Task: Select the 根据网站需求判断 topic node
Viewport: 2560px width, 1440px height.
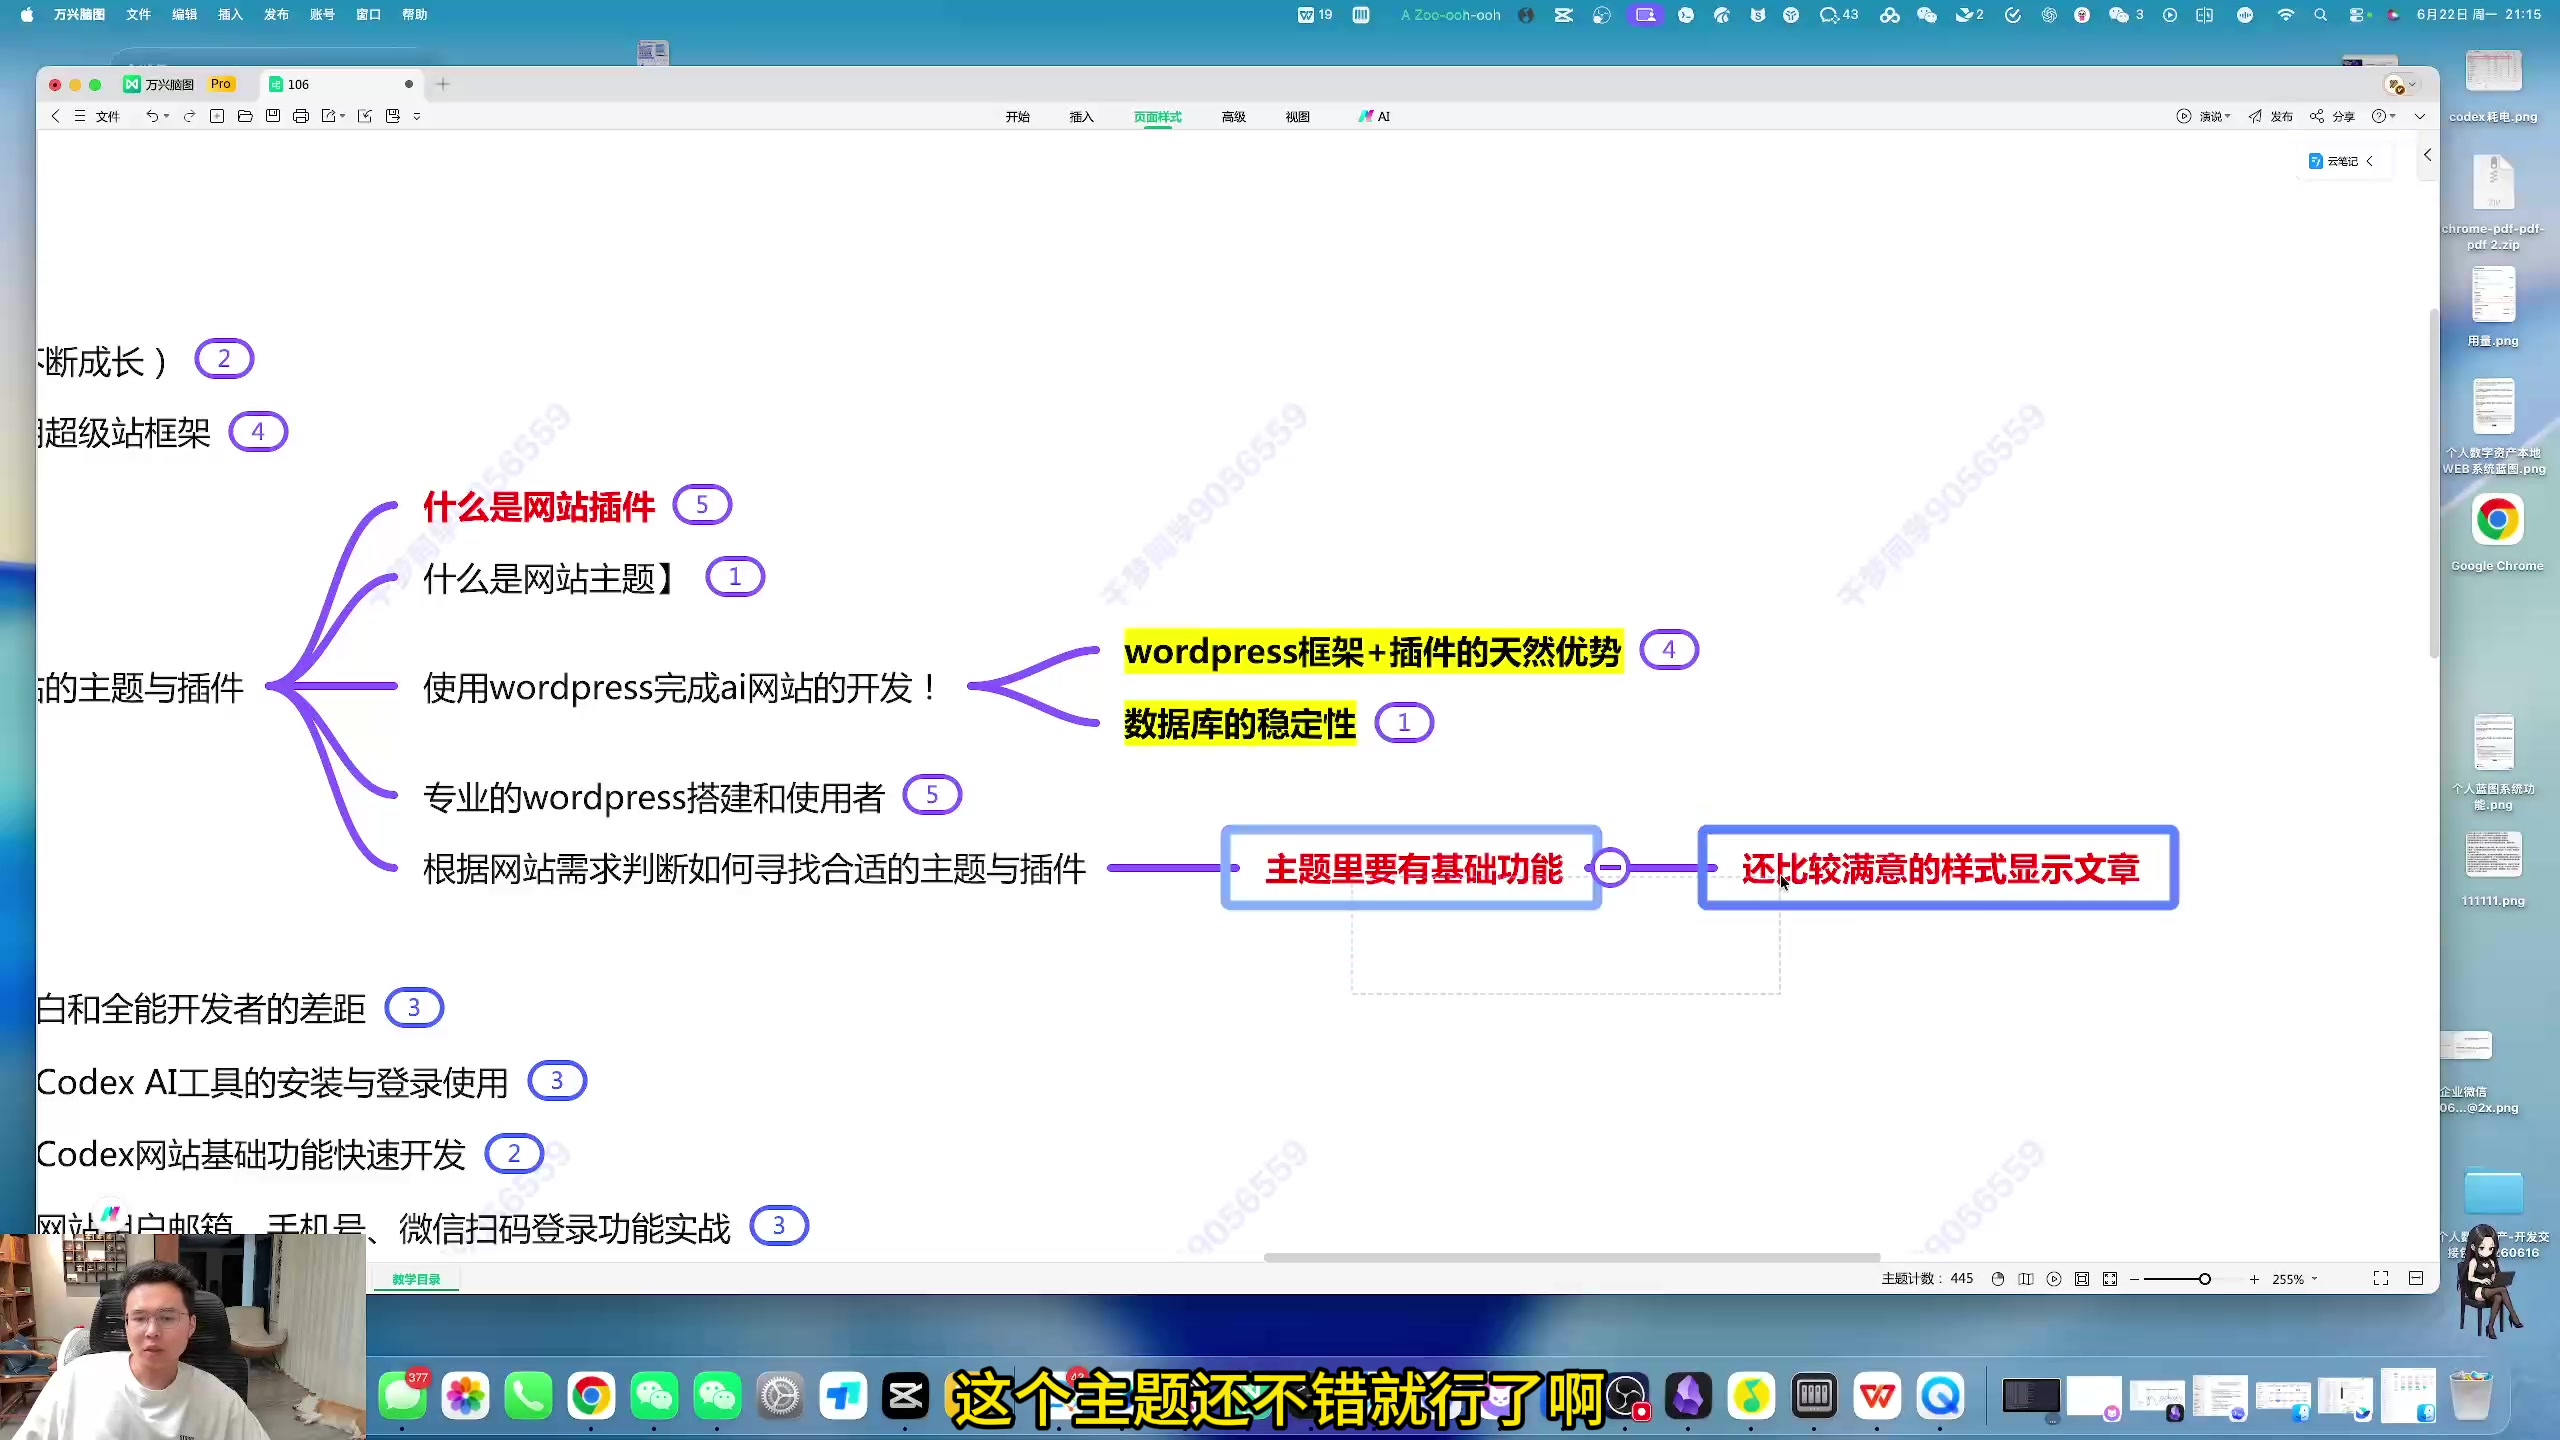Action: 754,869
